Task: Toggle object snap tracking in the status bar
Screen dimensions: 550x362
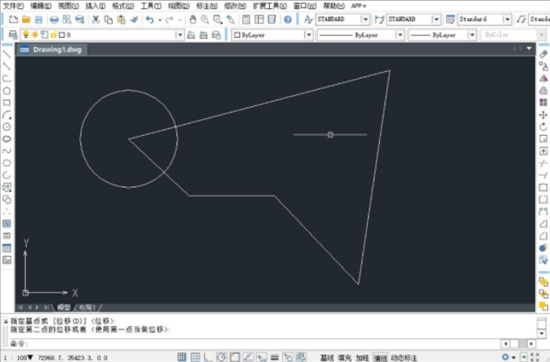Action: pos(248,357)
